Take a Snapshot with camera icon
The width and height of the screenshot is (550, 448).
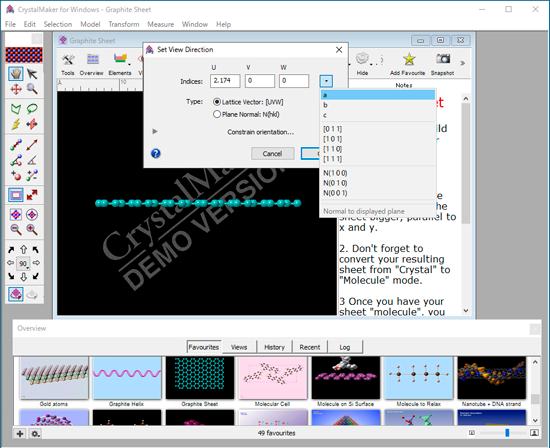tap(443, 59)
